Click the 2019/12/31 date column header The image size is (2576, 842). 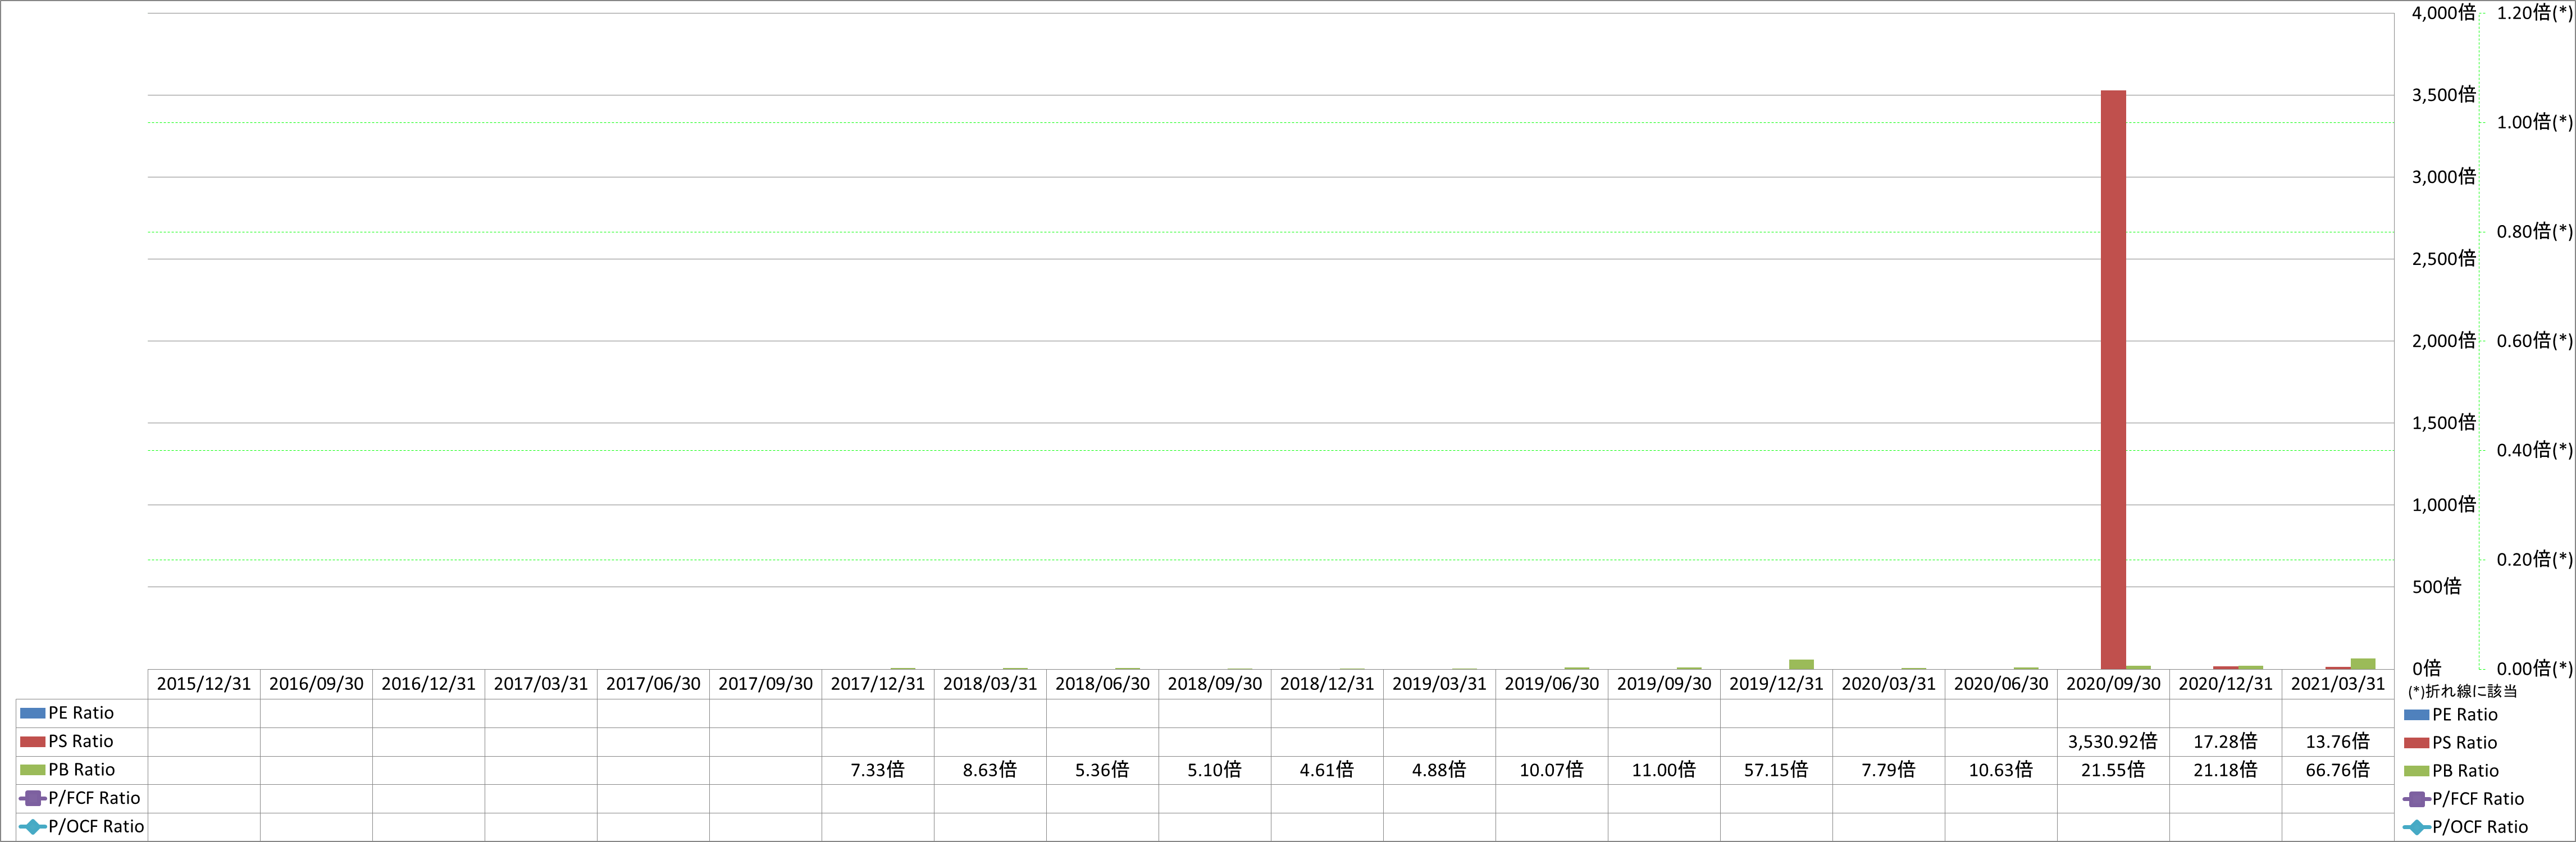[1776, 684]
